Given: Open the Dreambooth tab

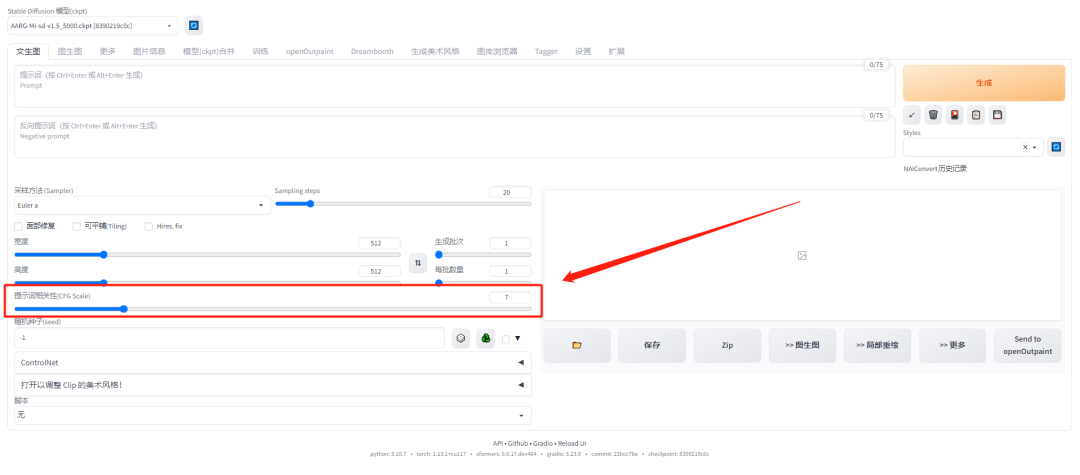Looking at the screenshot, I should click(372, 51).
